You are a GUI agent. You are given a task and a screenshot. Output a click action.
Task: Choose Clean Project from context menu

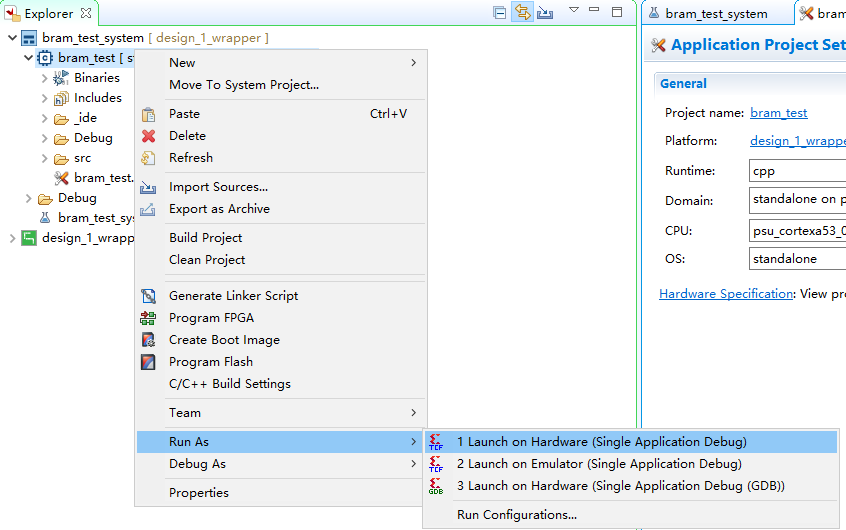coord(281,260)
